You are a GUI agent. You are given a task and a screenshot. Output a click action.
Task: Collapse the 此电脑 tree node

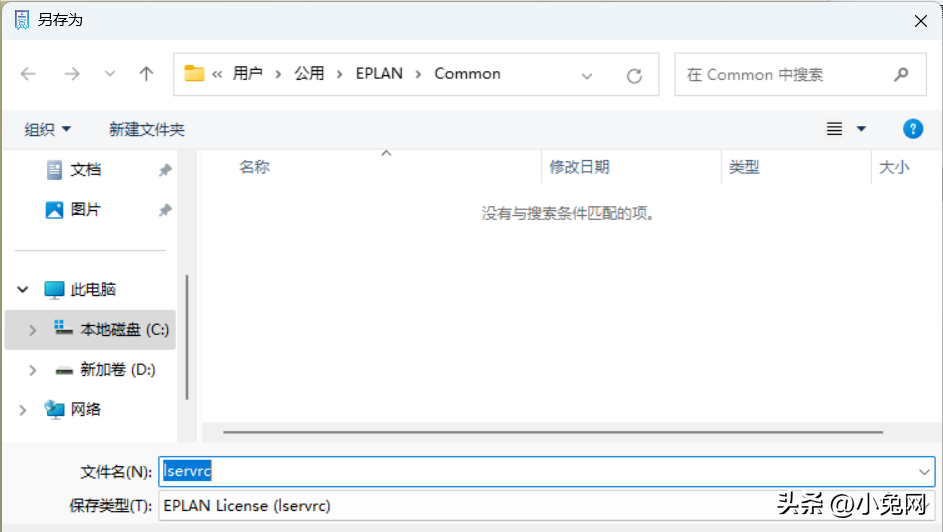coord(23,290)
